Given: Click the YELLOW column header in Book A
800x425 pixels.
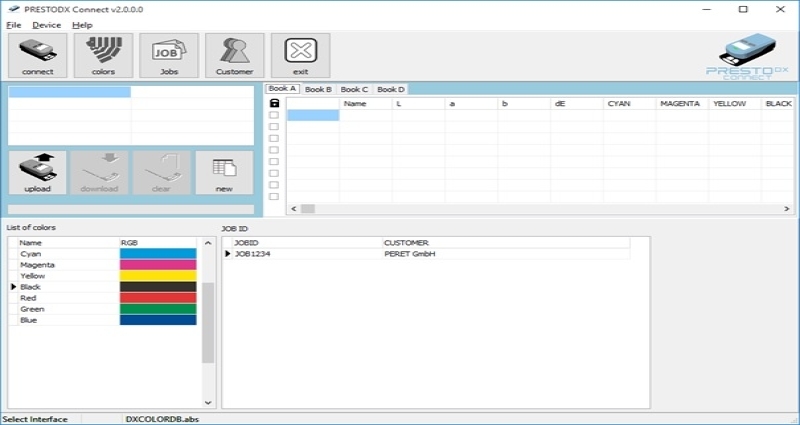Looking at the screenshot, I should point(735,104).
